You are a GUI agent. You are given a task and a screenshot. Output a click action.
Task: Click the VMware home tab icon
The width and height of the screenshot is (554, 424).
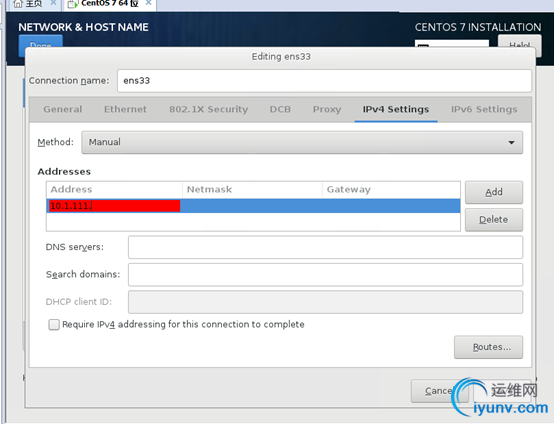pos(18,4)
